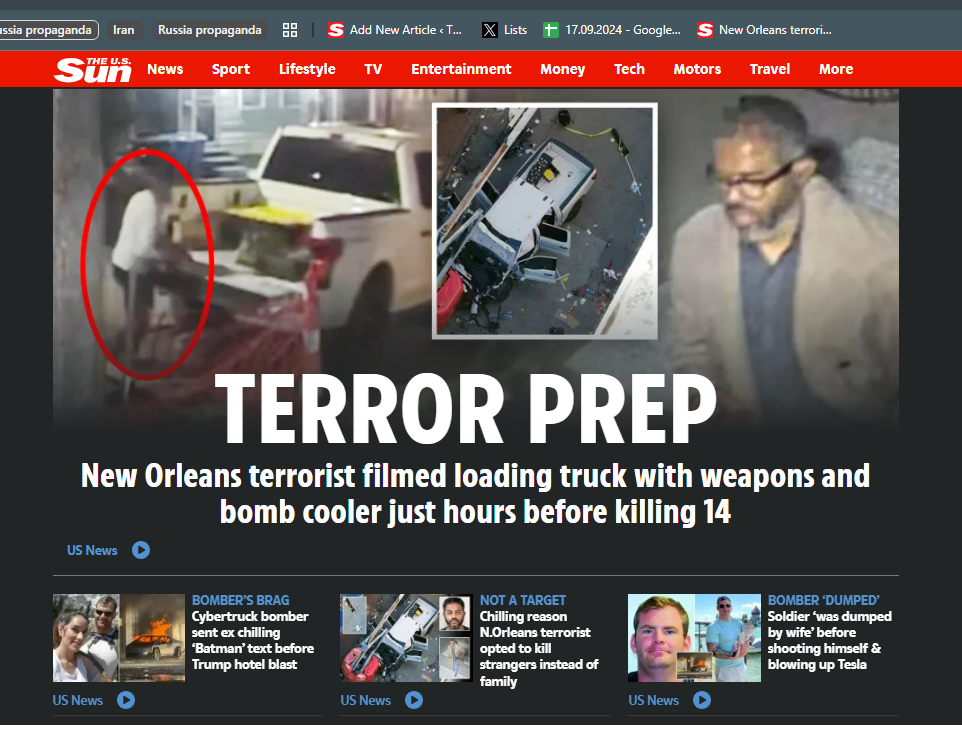The image size is (962, 730).
Task: Click the Soldier dumped by wife thumbnail
Action: 695,638
